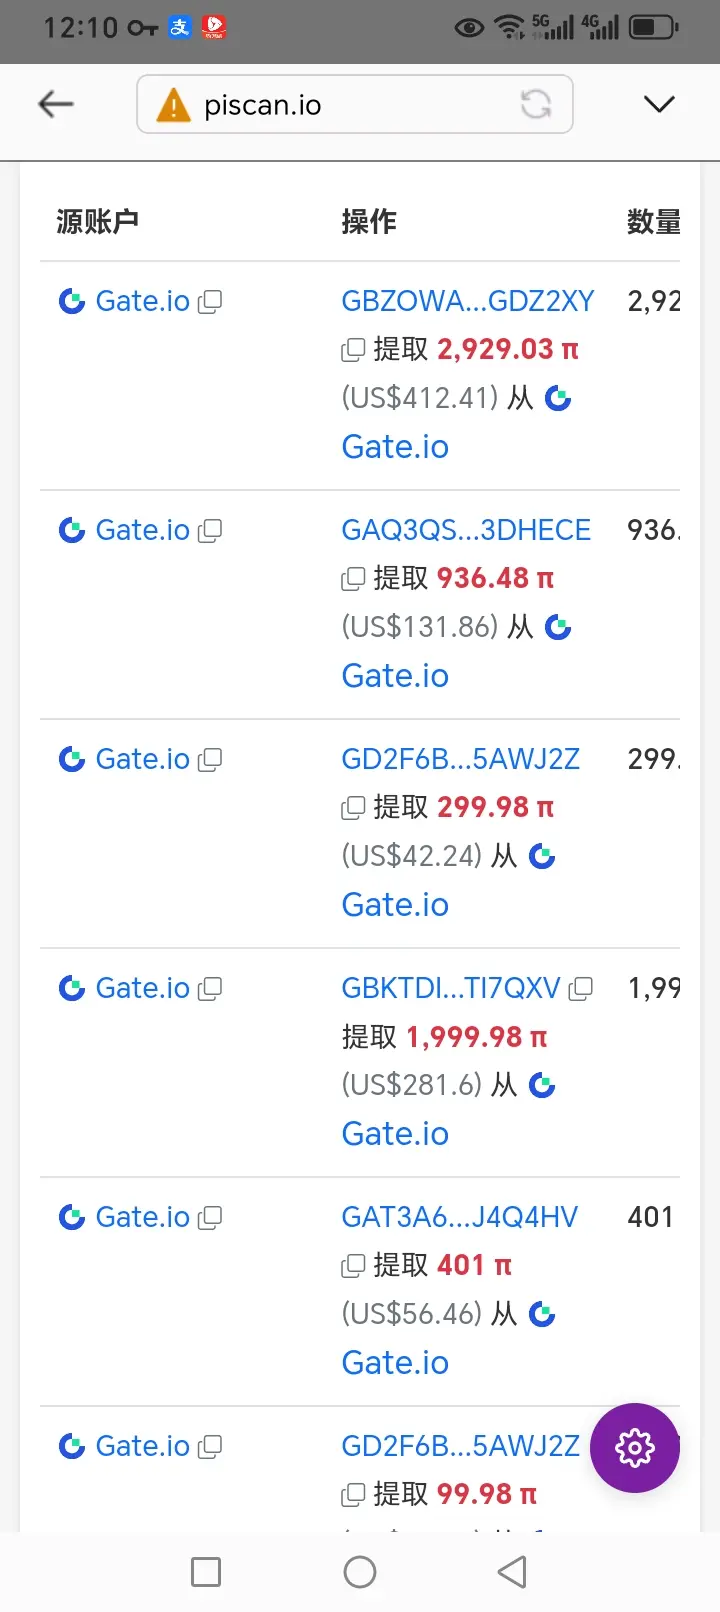Open account GAQ3QS...3DHECE
The image size is (720, 1612).
click(466, 530)
